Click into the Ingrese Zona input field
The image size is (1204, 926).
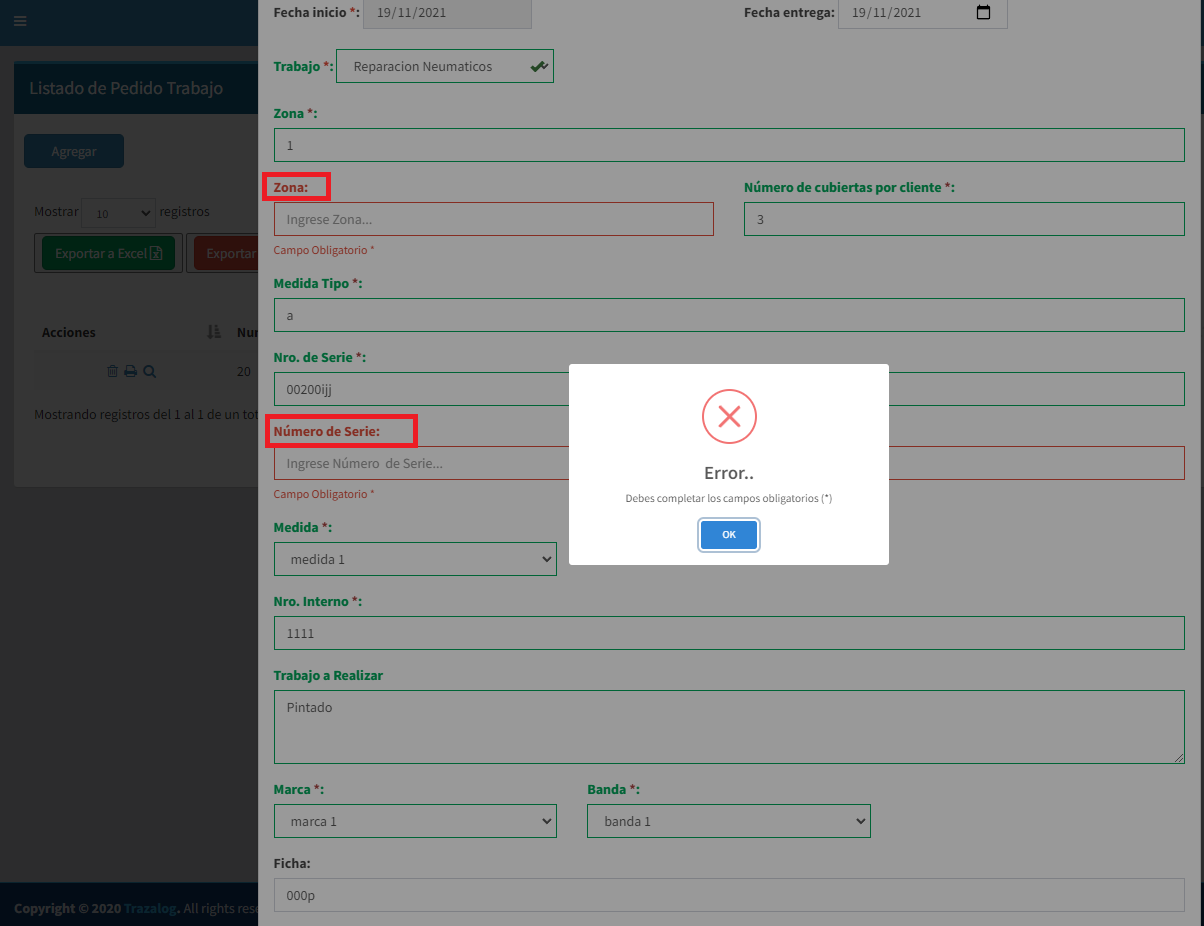pyautogui.click(x=493, y=218)
